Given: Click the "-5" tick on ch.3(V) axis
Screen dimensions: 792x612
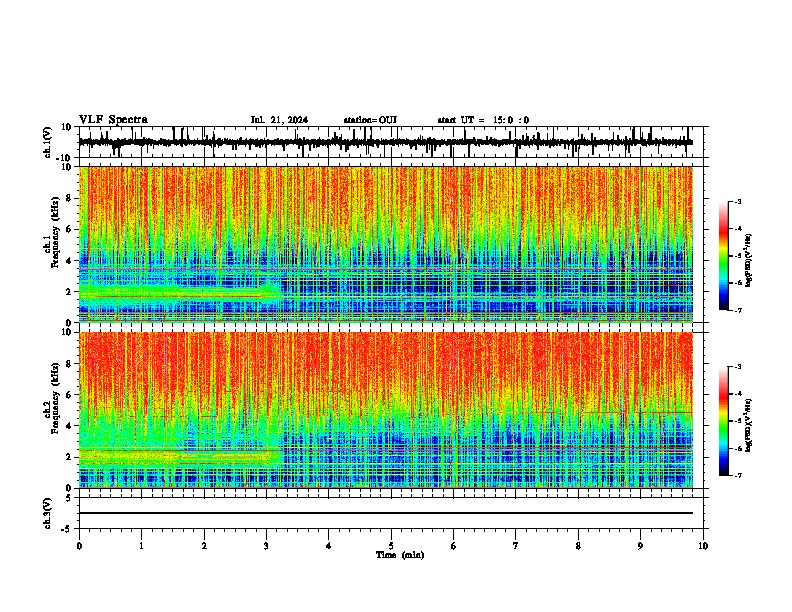Looking at the screenshot, I should 67,529.
